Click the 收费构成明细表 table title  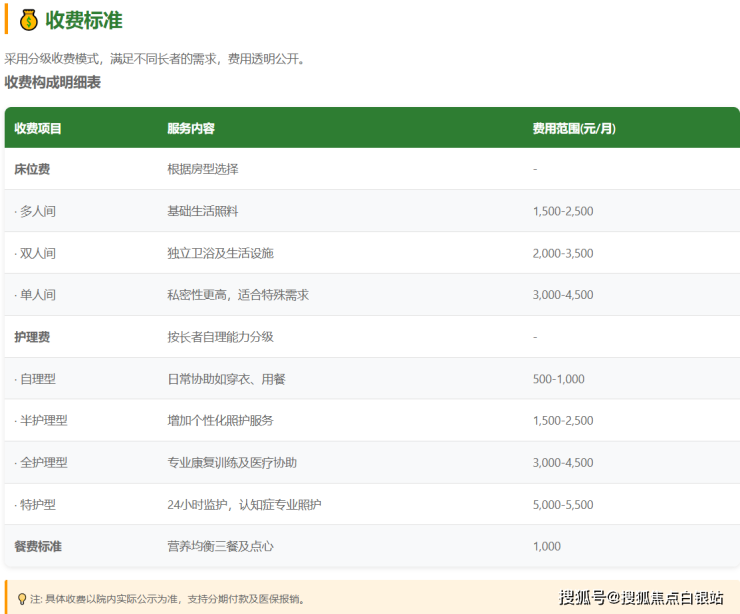coord(52,82)
